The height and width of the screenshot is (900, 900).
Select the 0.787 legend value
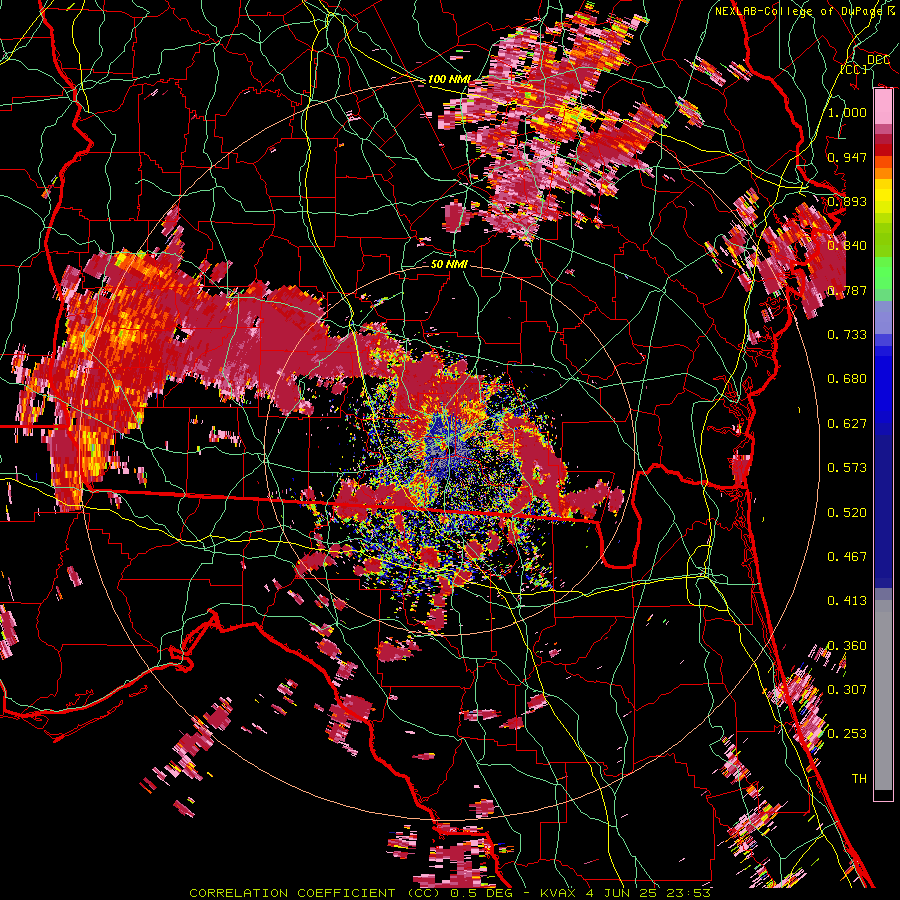pos(847,290)
